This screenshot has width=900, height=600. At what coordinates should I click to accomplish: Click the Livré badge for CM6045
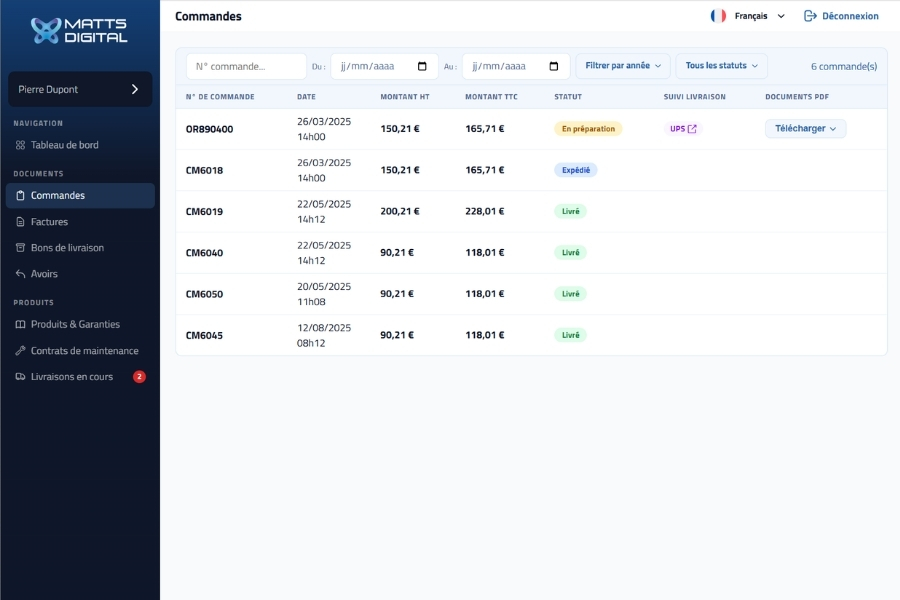tap(571, 335)
